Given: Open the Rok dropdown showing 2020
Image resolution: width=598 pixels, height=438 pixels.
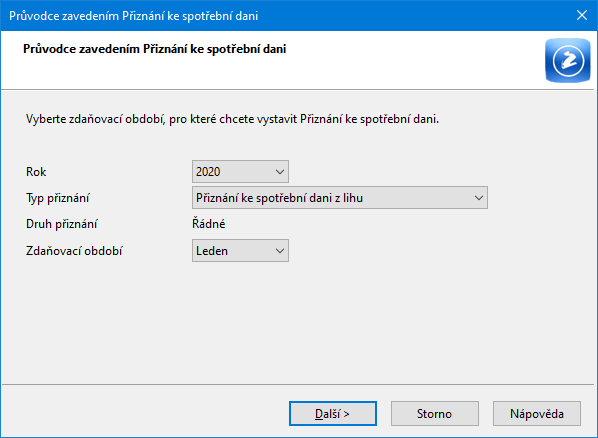Looking at the screenshot, I should coord(240,171).
